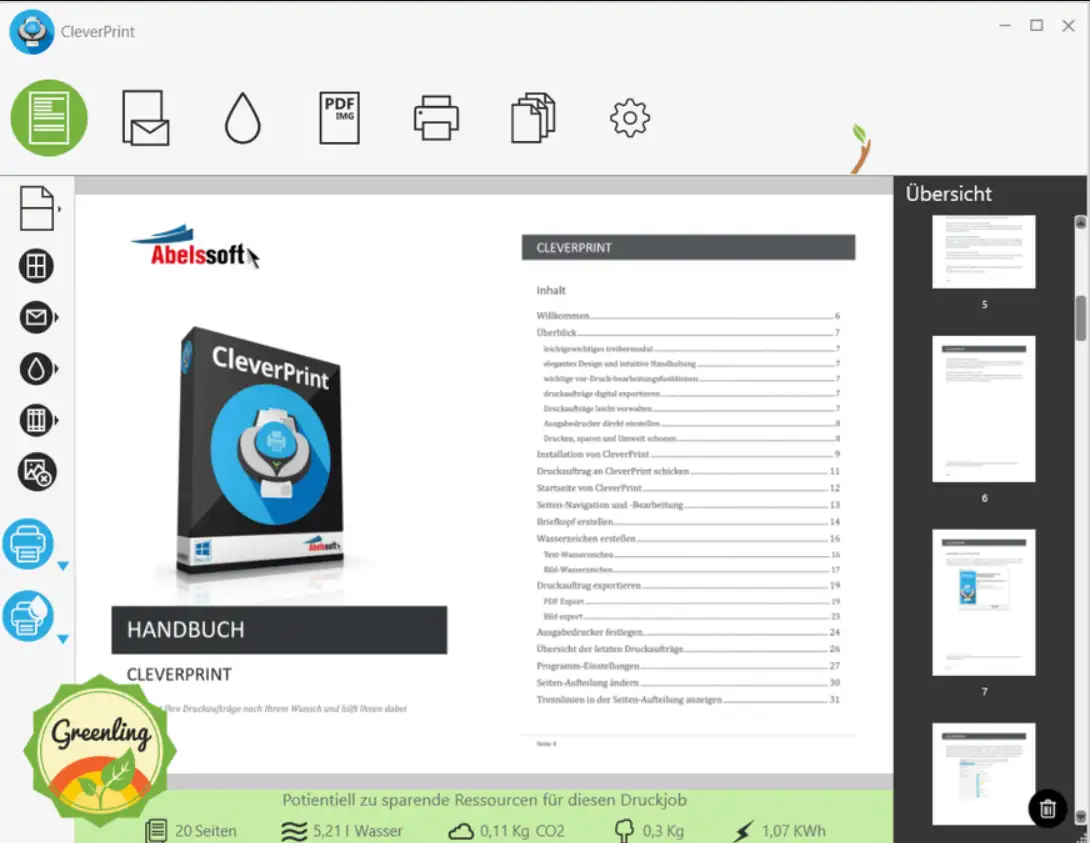Click the overview panel scrollbar thumb
This screenshot has width=1090, height=843.
click(x=1080, y=318)
